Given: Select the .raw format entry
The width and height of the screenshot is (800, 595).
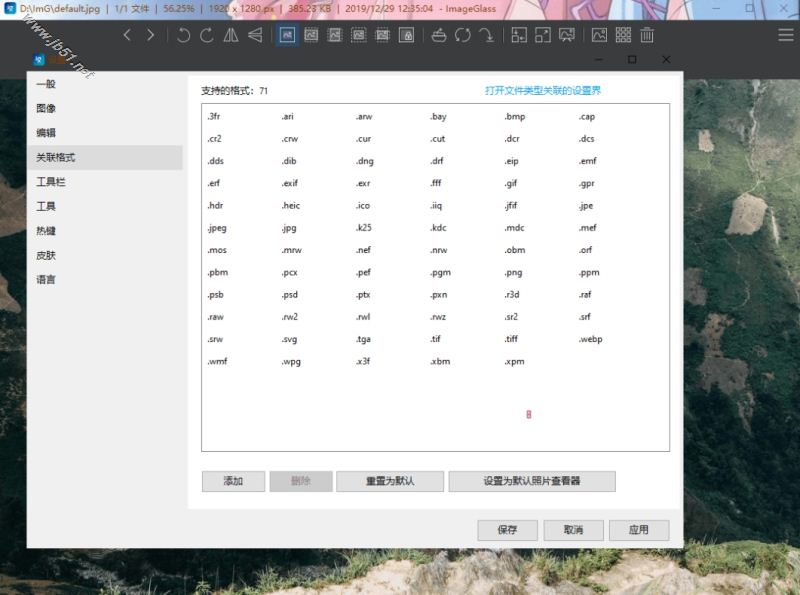Looking at the screenshot, I should click(215, 317).
